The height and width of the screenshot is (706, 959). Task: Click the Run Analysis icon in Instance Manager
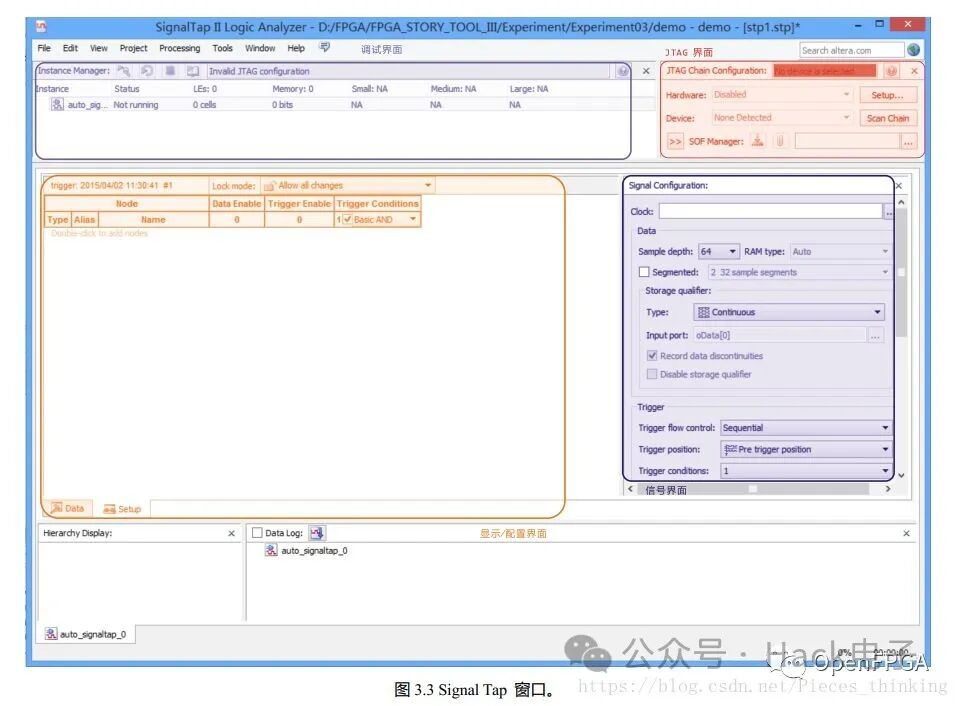pyautogui.click(x=124, y=71)
